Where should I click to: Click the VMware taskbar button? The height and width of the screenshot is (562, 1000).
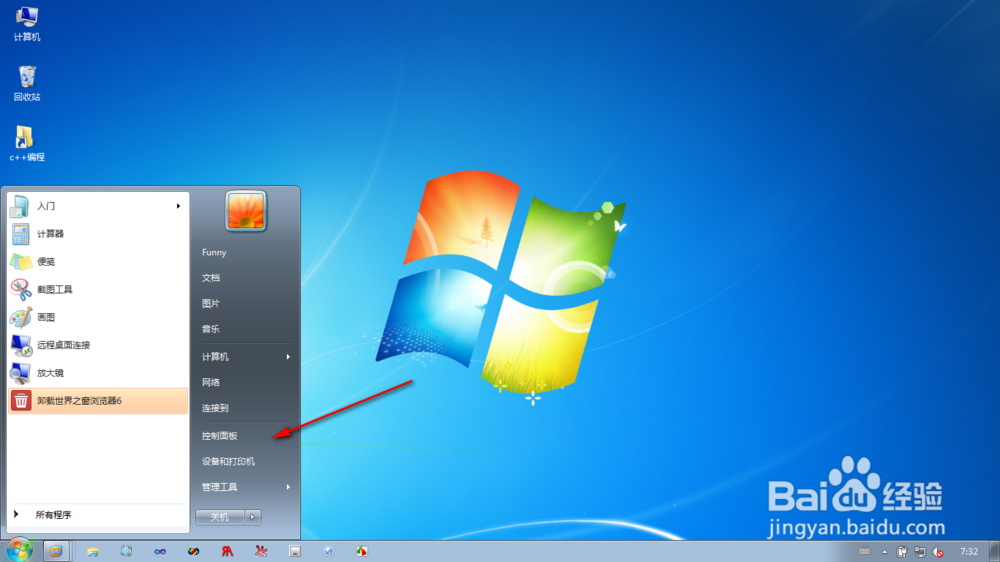point(56,551)
